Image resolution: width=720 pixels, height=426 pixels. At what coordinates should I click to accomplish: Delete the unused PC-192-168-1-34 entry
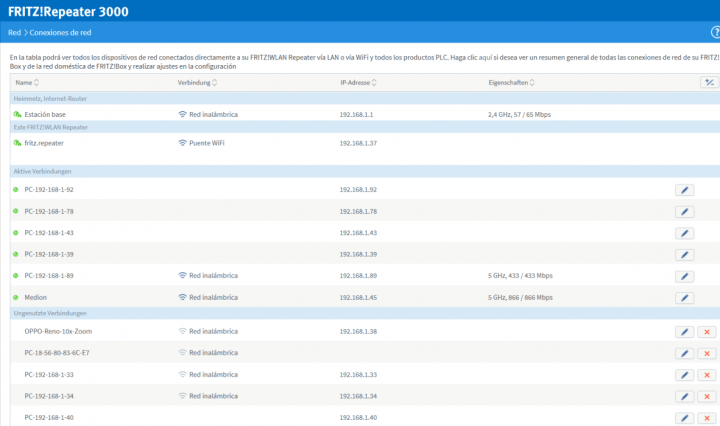tap(707, 397)
